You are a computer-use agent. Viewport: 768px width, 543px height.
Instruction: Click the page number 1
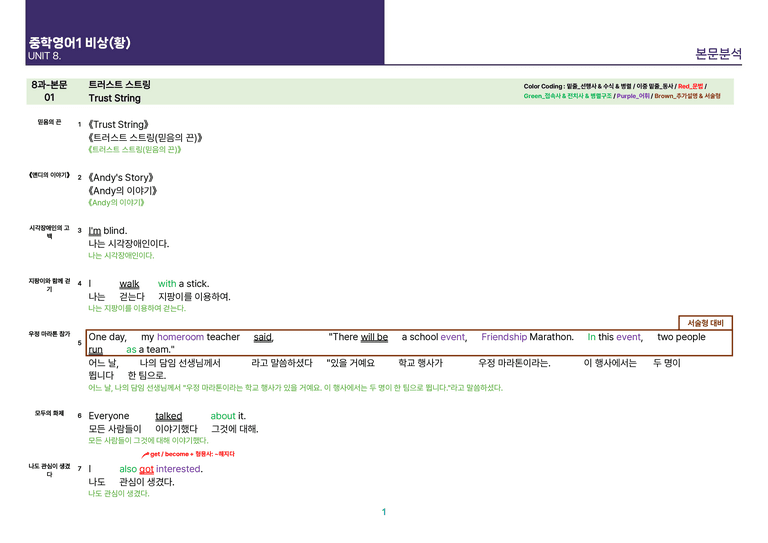[x=384, y=512]
